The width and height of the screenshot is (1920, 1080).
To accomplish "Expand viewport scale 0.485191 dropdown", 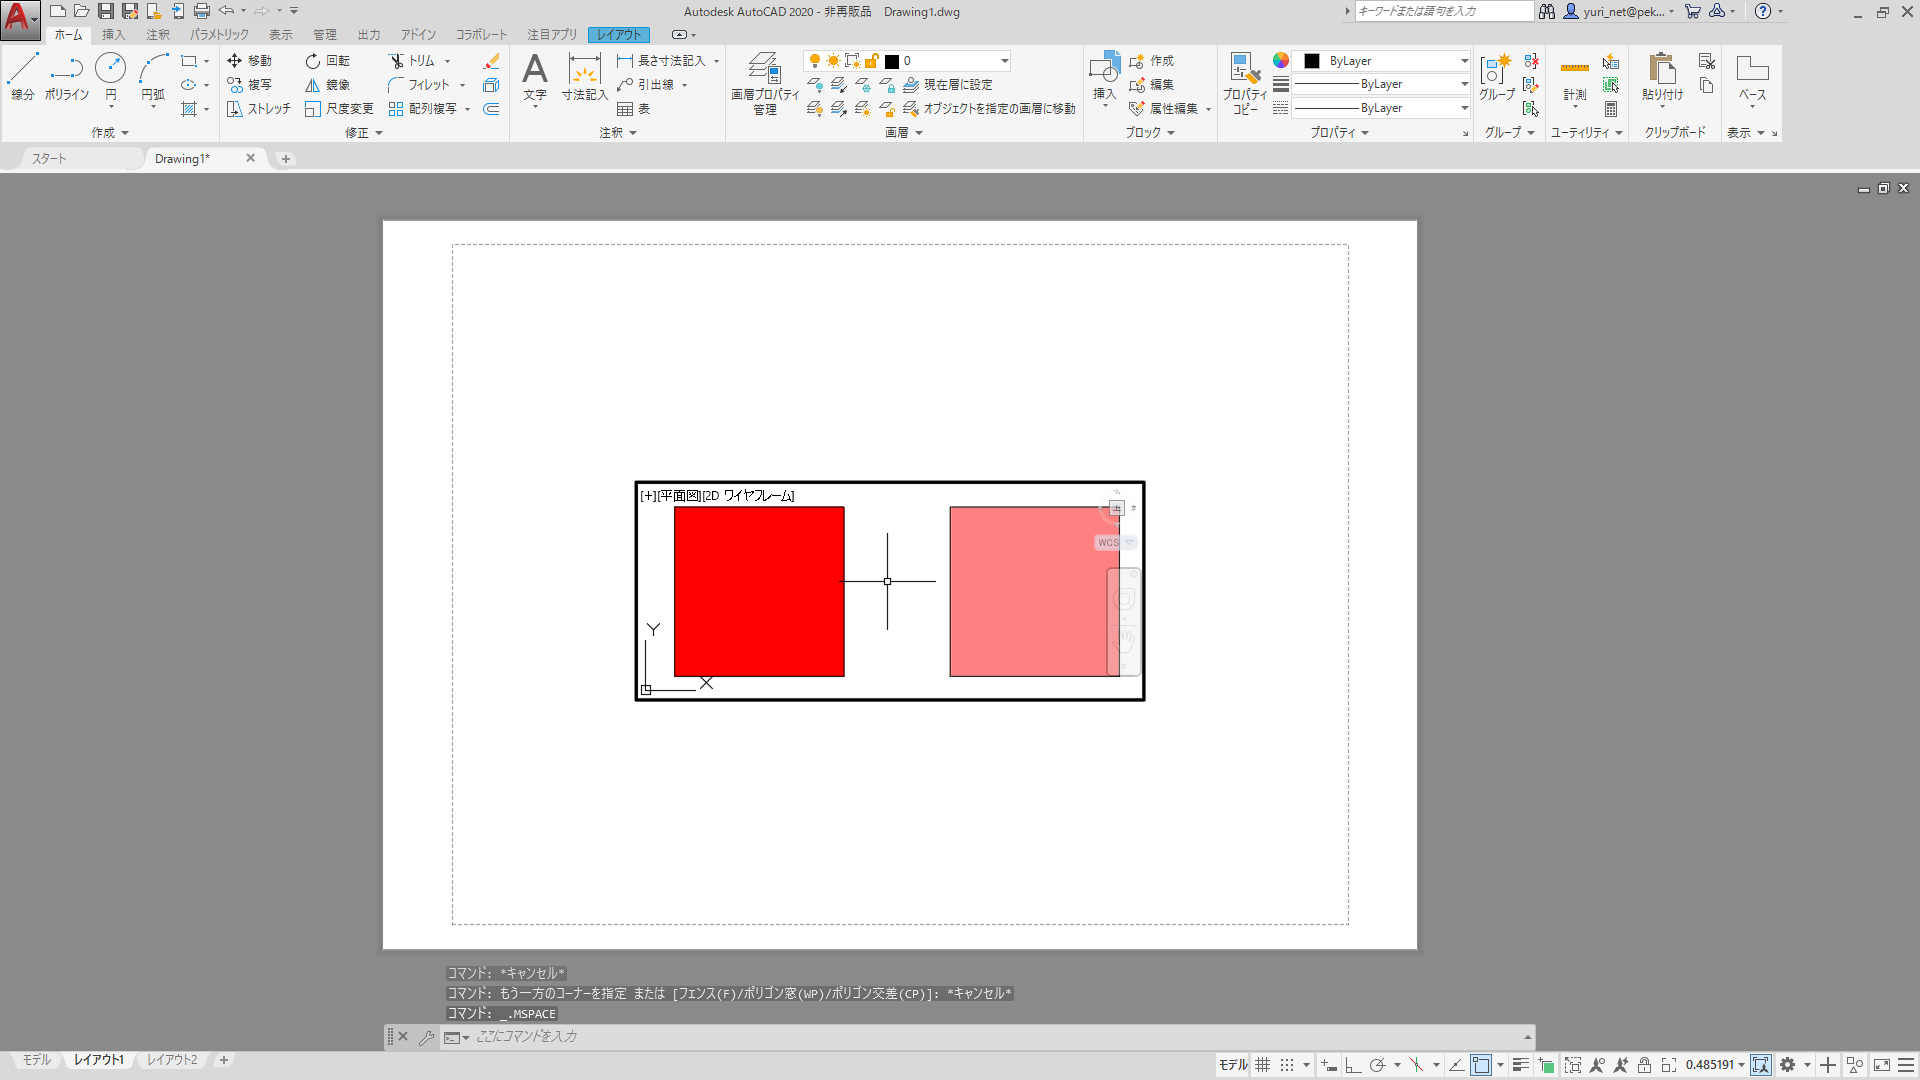I will 1741,1065.
